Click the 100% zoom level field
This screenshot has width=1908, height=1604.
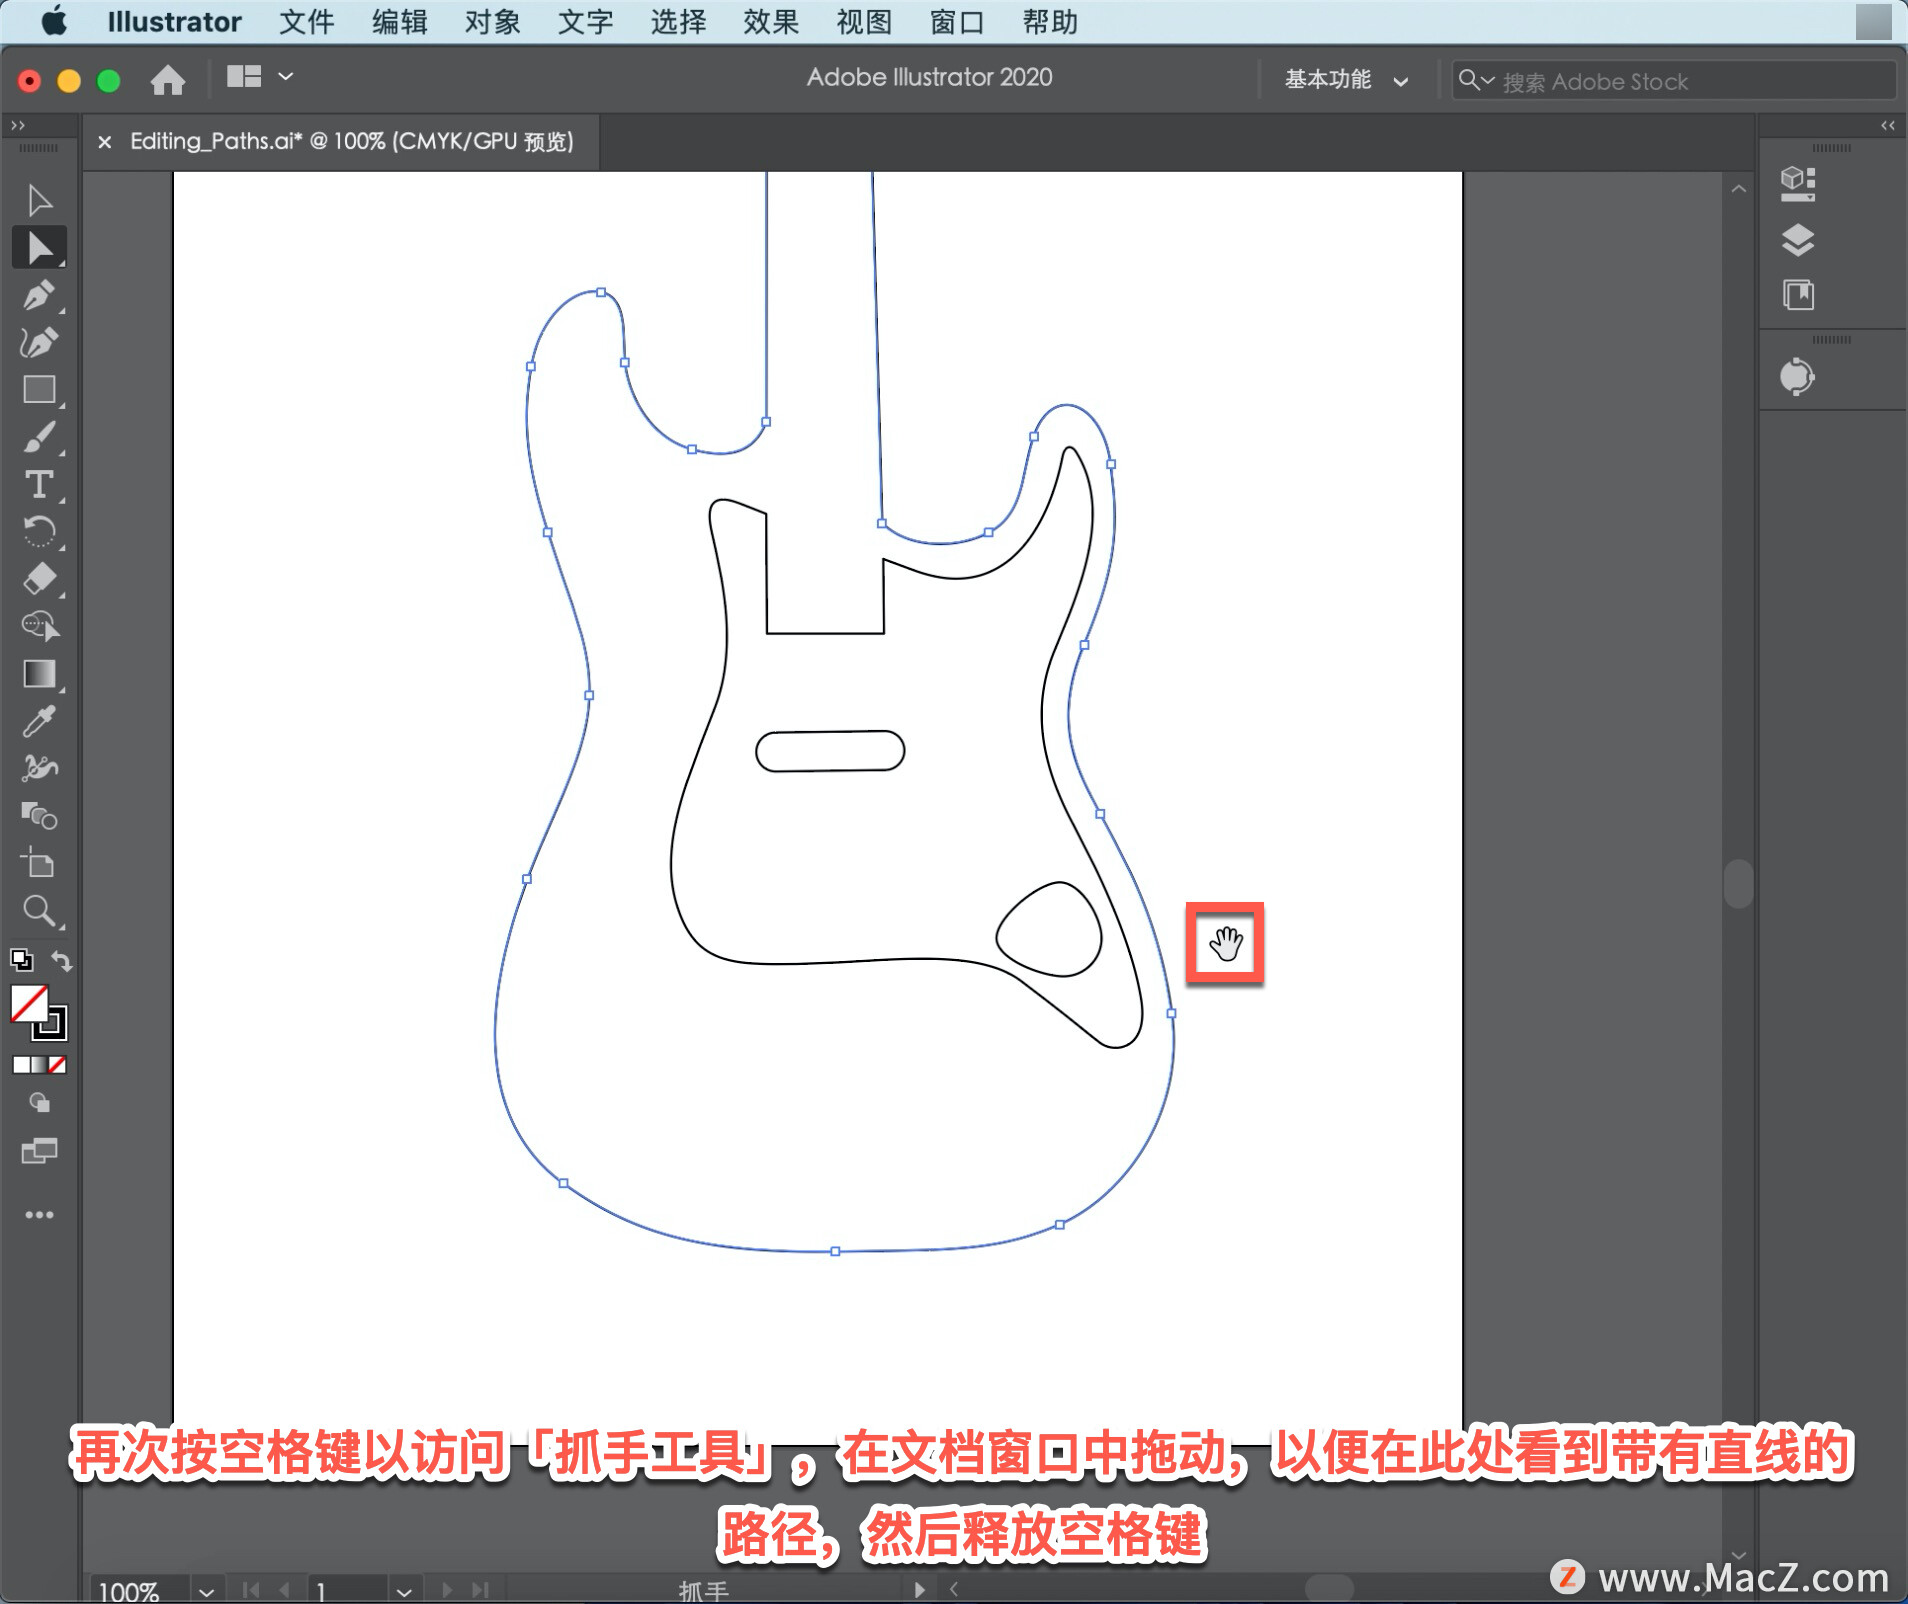pos(138,1590)
